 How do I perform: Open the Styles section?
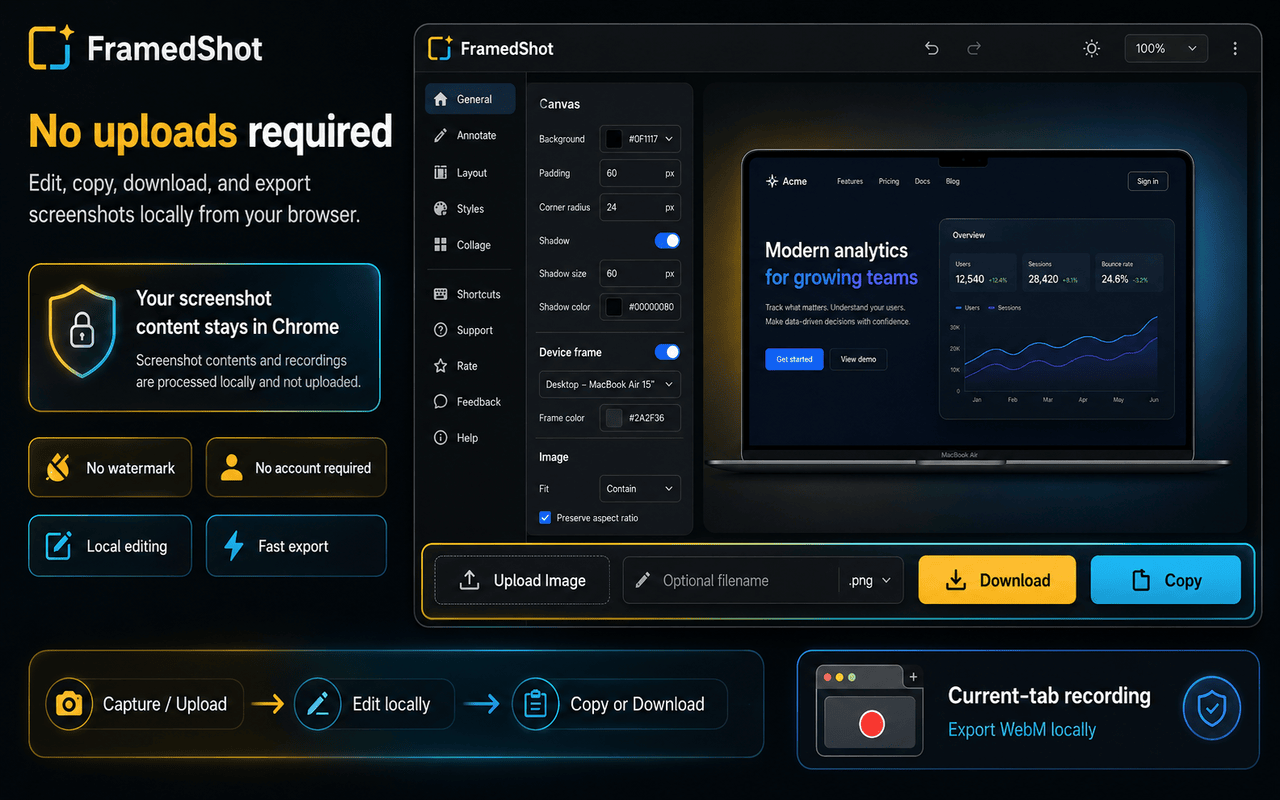coord(470,209)
